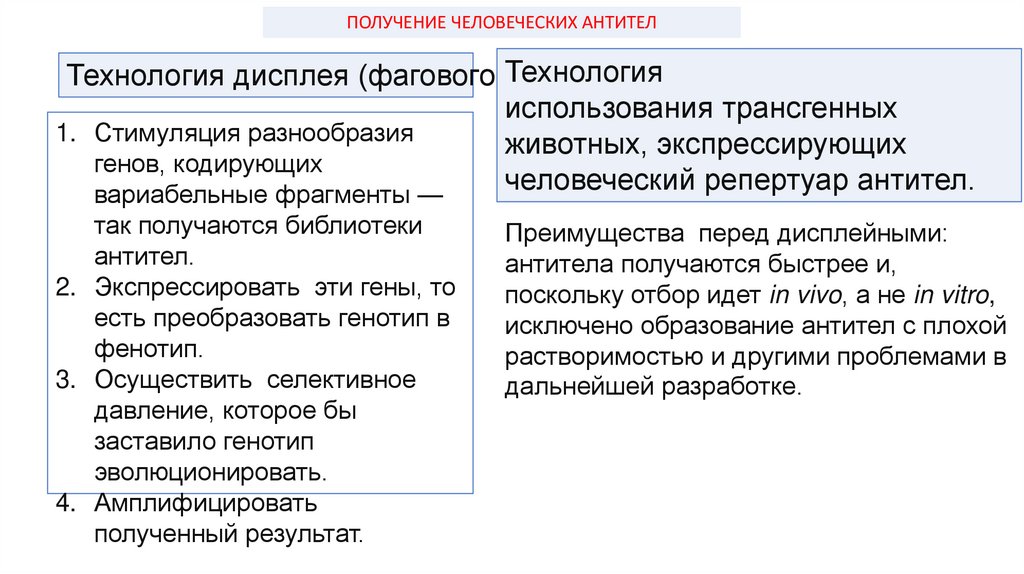The width and height of the screenshot is (1024, 574).
Task: Click the line 'заставило генотип'
Action: [204, 441]
